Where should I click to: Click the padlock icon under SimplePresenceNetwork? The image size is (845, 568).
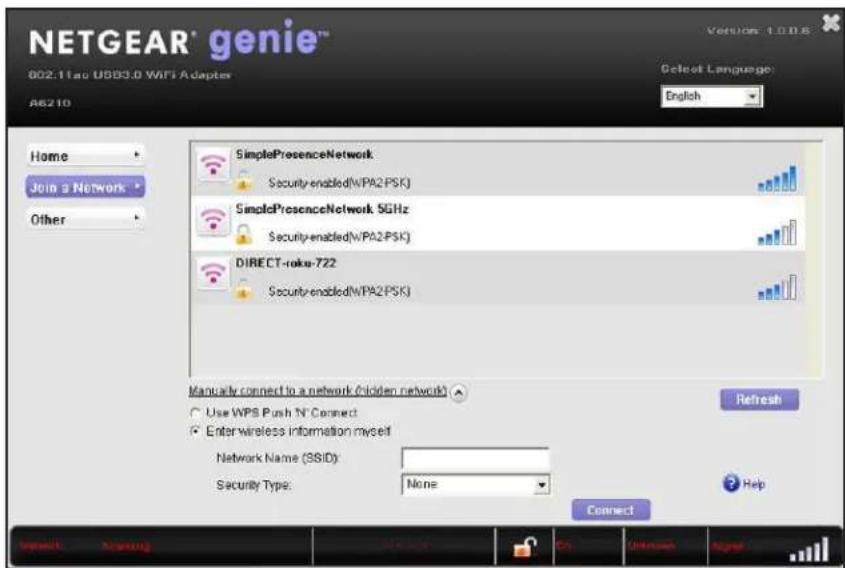243,181
